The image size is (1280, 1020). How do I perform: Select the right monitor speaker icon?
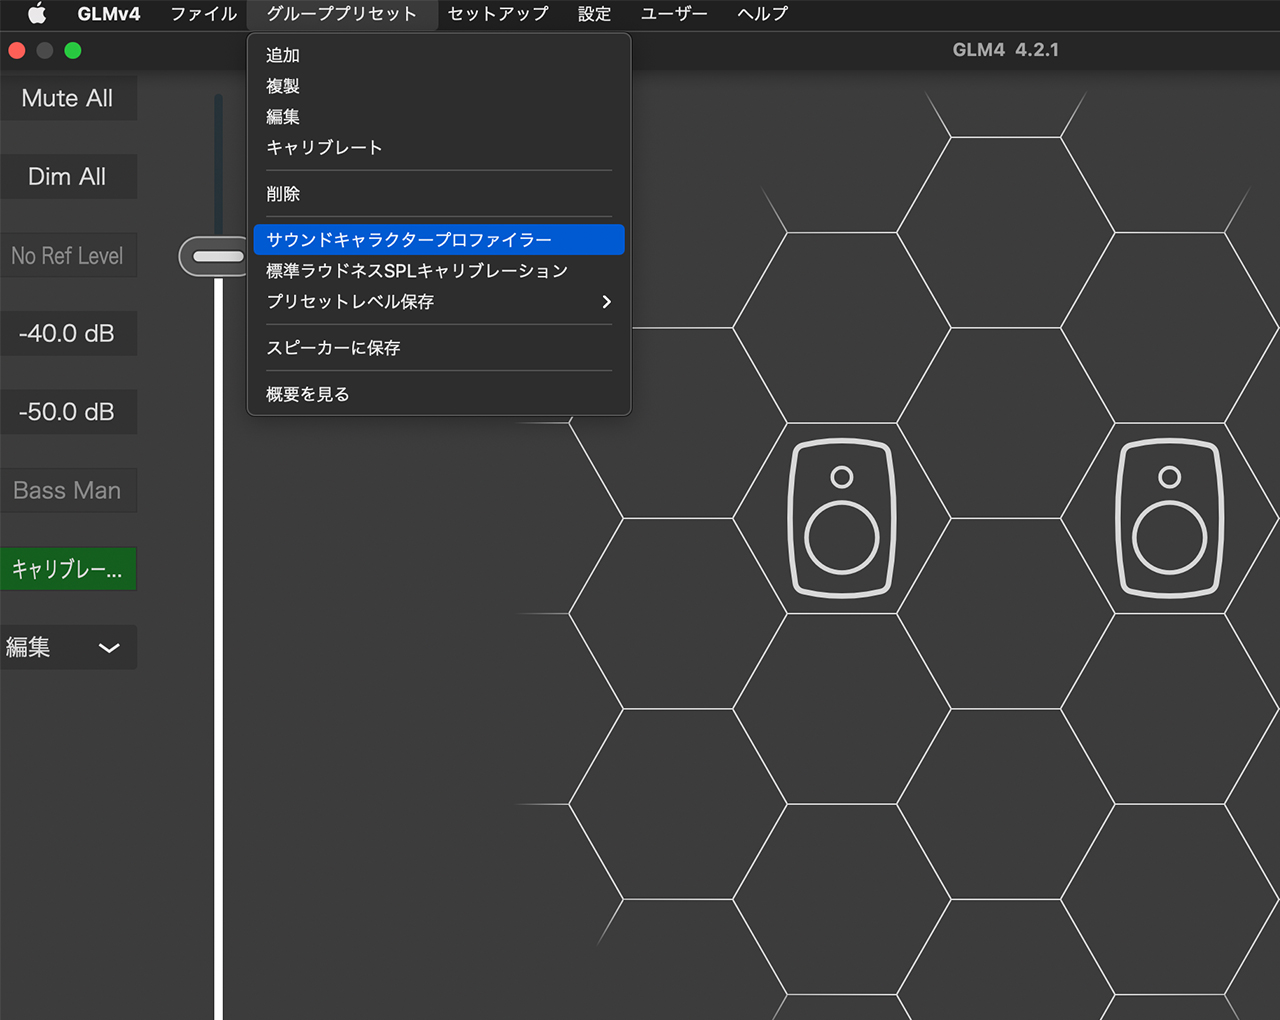[1169, 518]
